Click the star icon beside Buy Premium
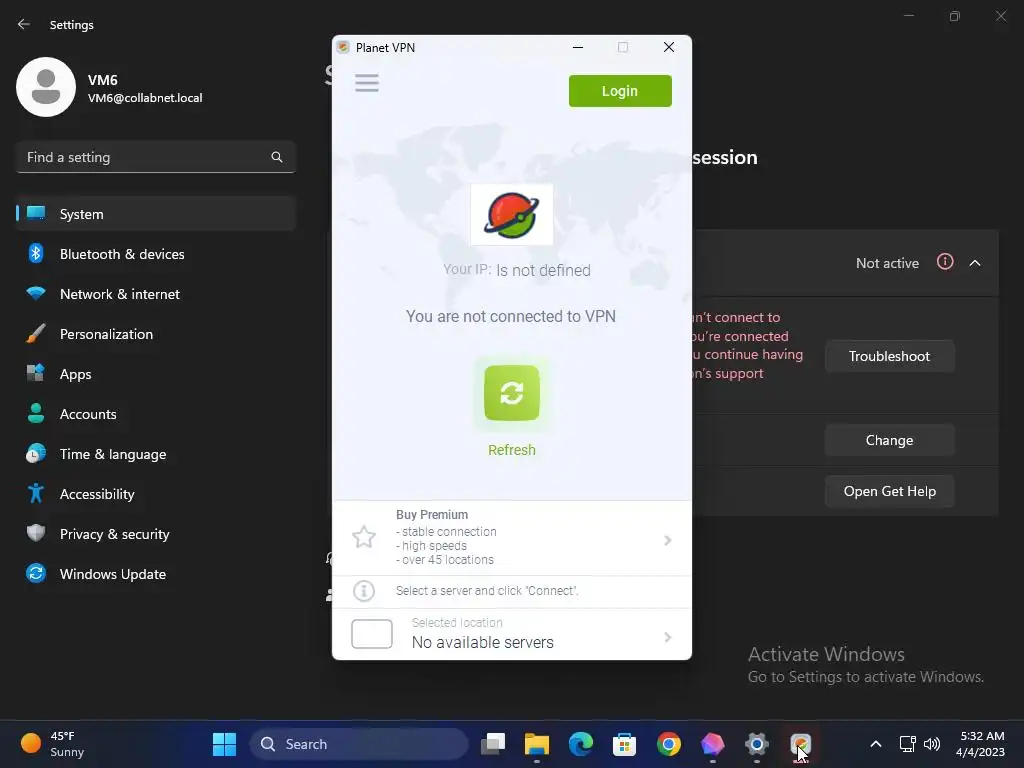1024x768 pixels. 364,537
